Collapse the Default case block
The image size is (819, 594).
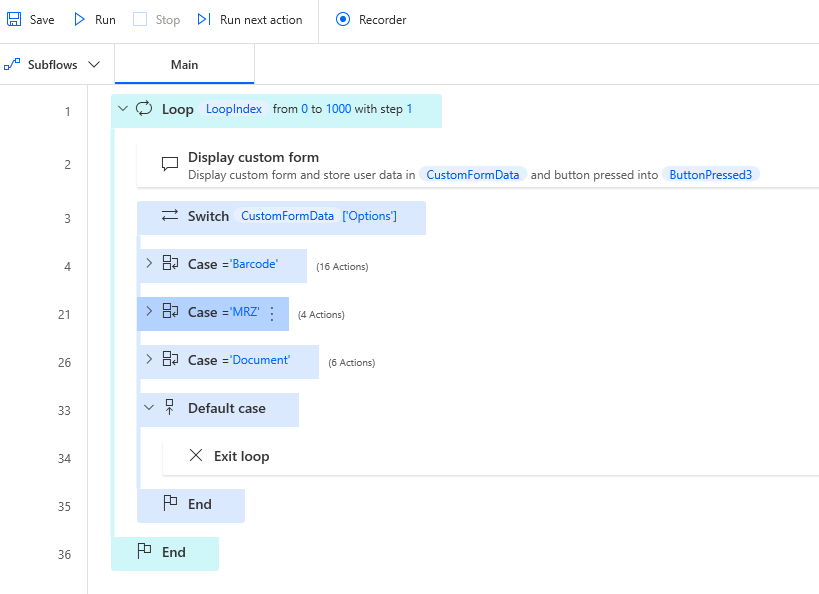click(x=149, y=408)
